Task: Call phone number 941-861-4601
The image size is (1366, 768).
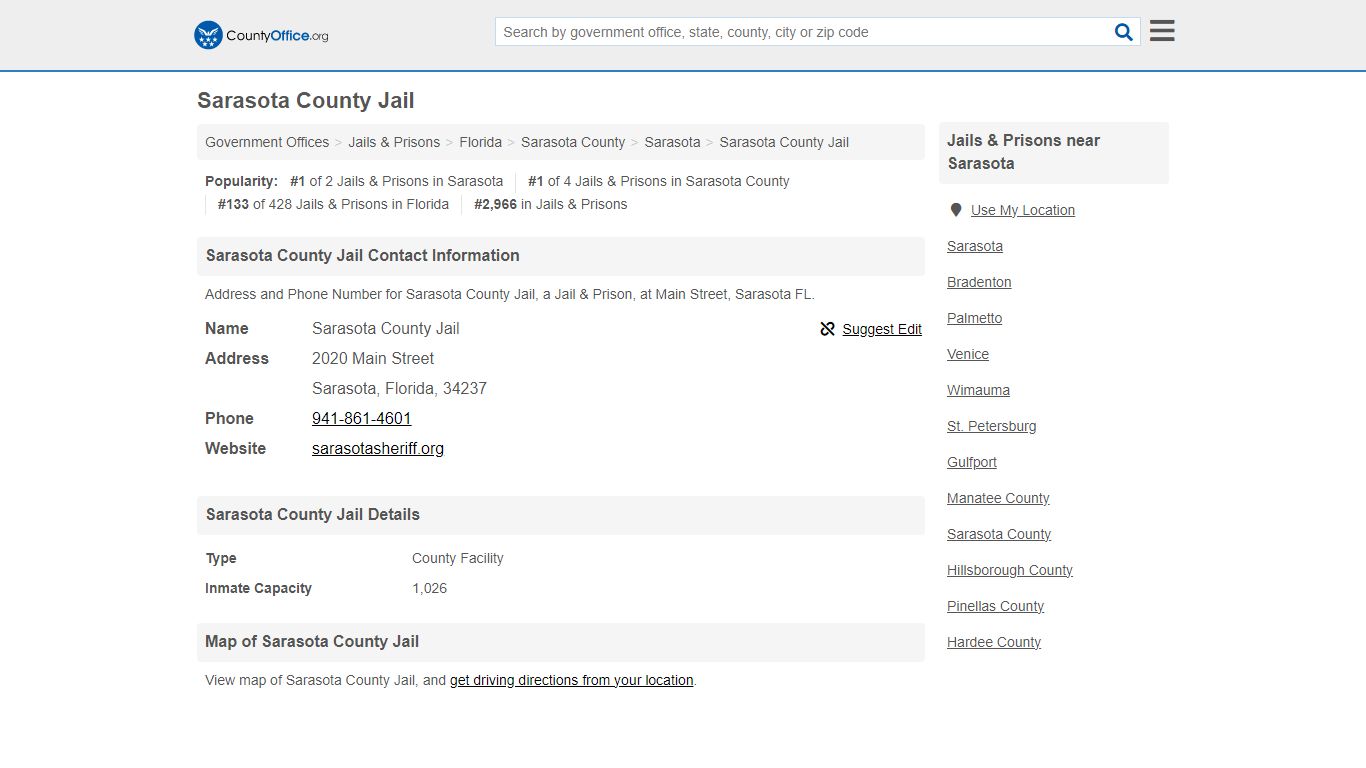Action: pyautogui.click(x=362, y=418)
